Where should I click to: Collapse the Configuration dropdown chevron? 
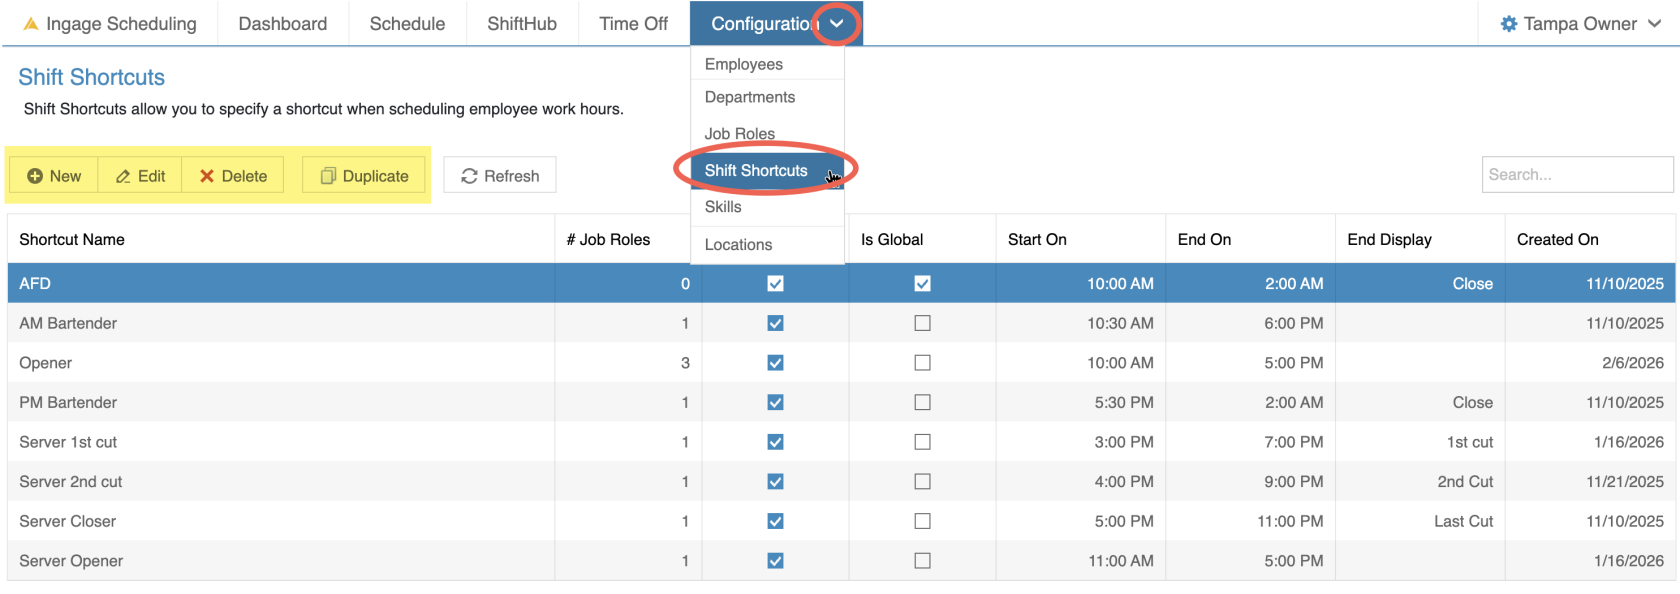[x=837, y=24]
